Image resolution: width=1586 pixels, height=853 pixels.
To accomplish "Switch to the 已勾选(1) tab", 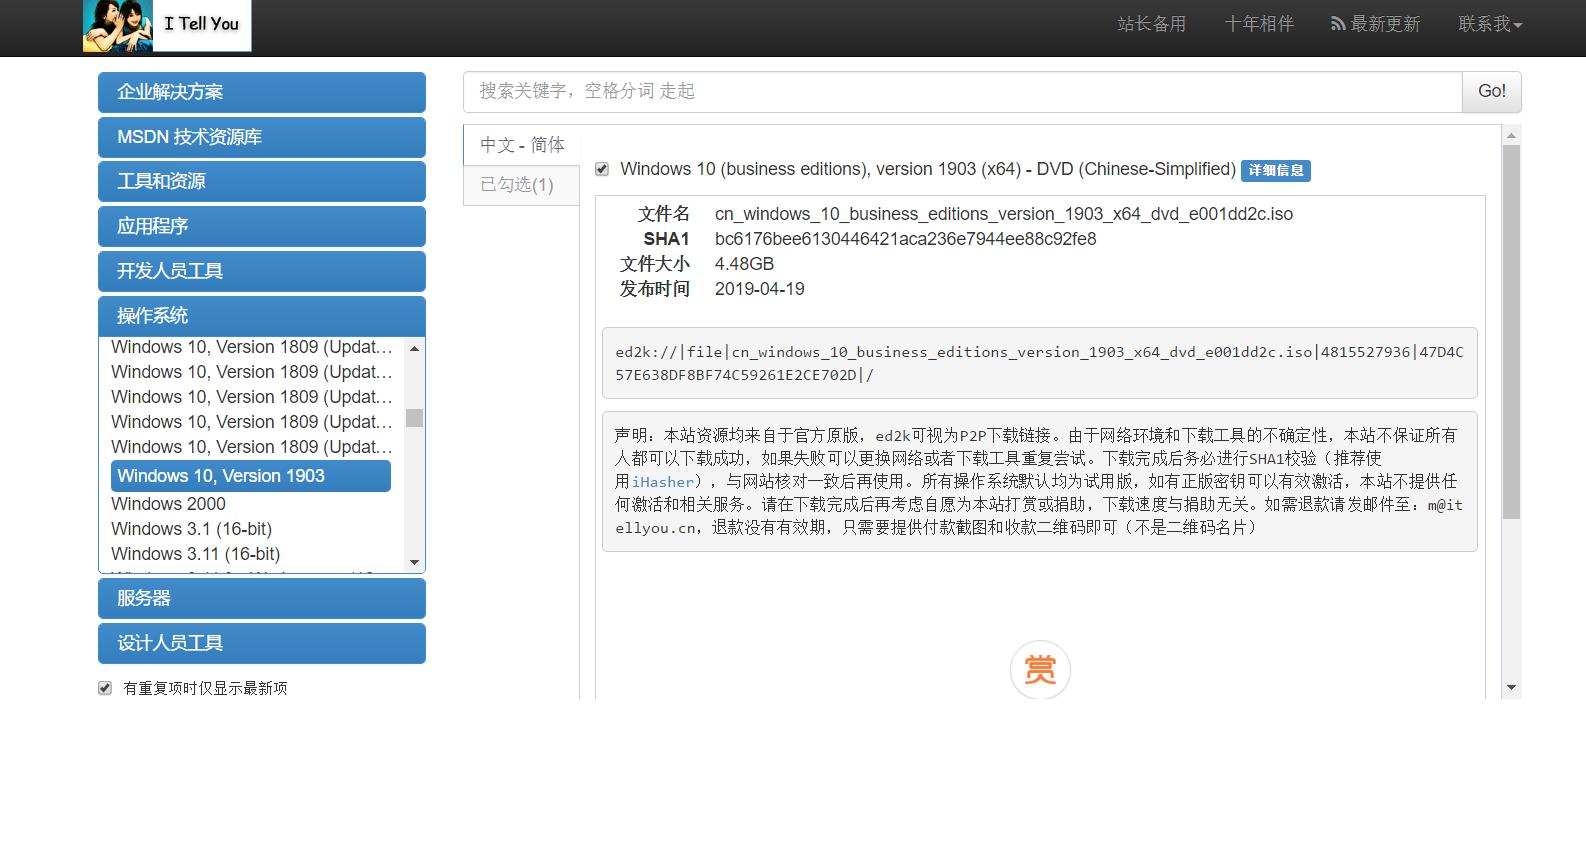I will (521, 185).
